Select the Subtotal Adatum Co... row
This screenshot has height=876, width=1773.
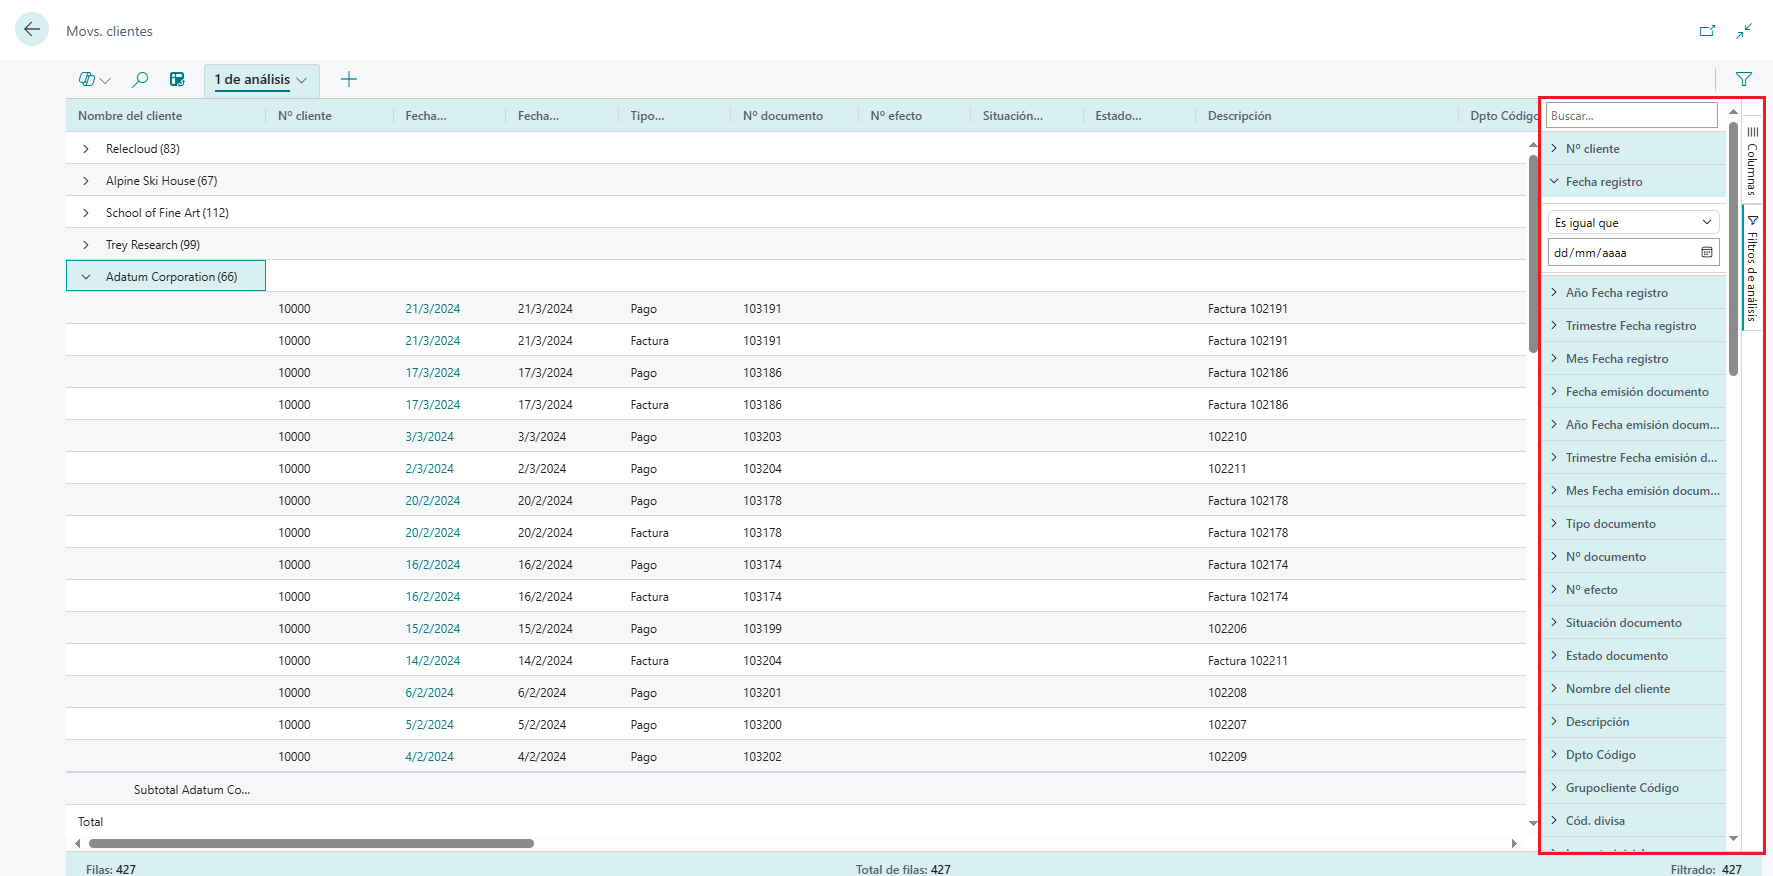[796, 789]
